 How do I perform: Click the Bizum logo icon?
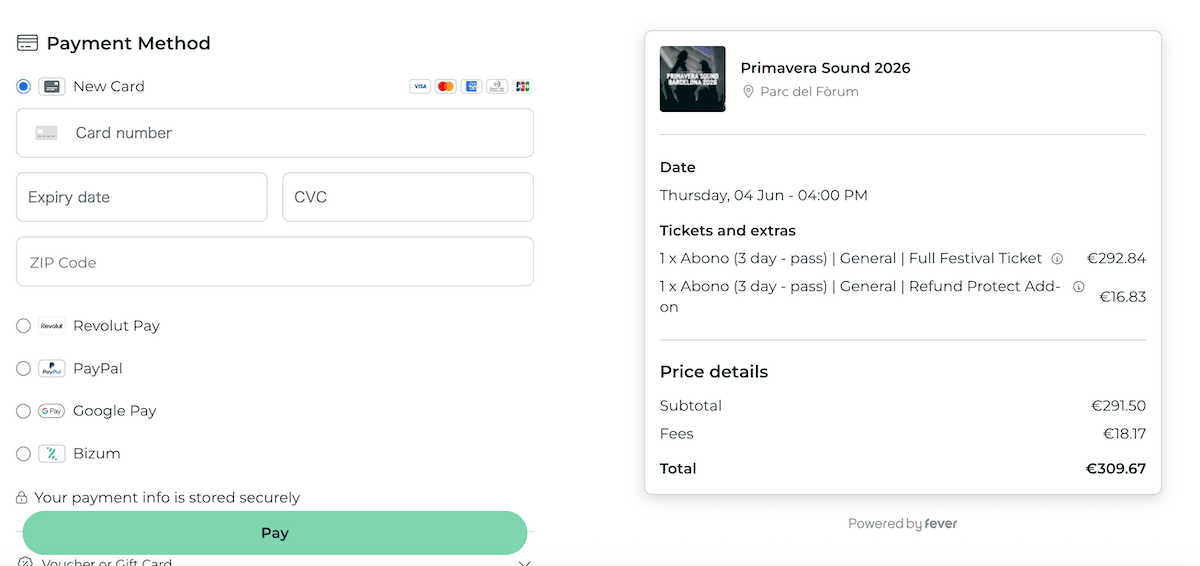point(52,454)
